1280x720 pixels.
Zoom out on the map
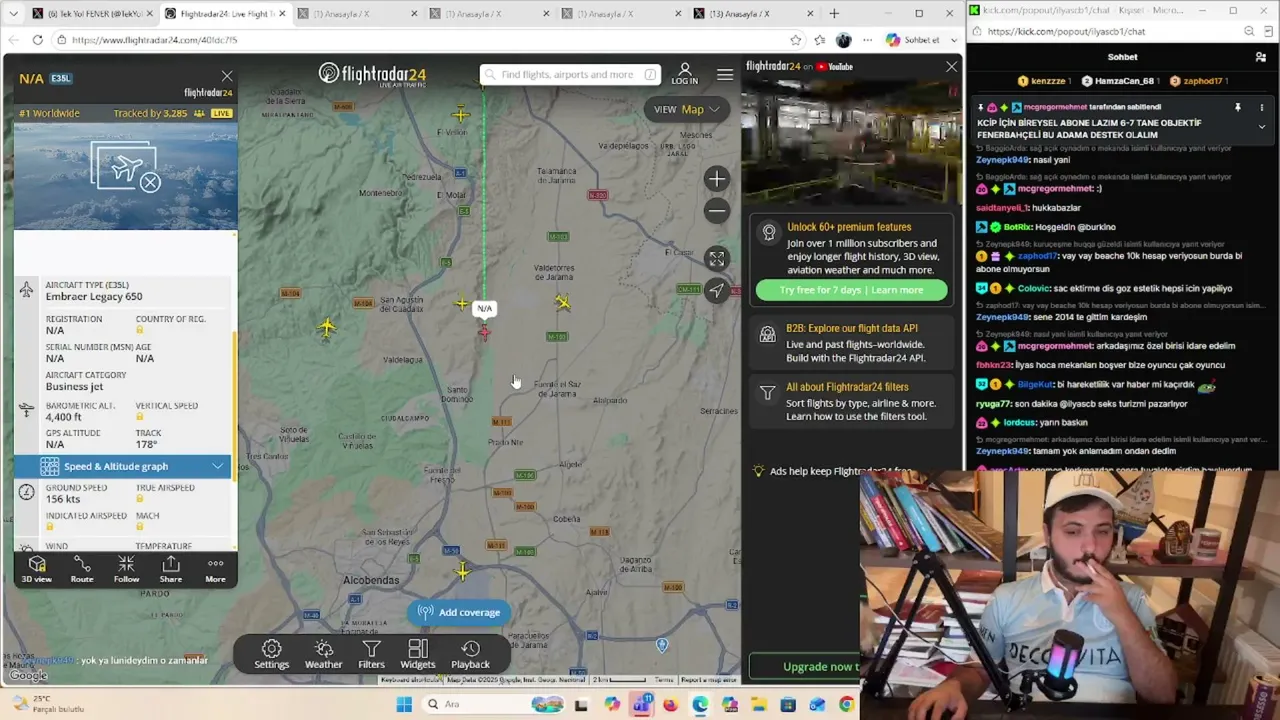point(716,211)
